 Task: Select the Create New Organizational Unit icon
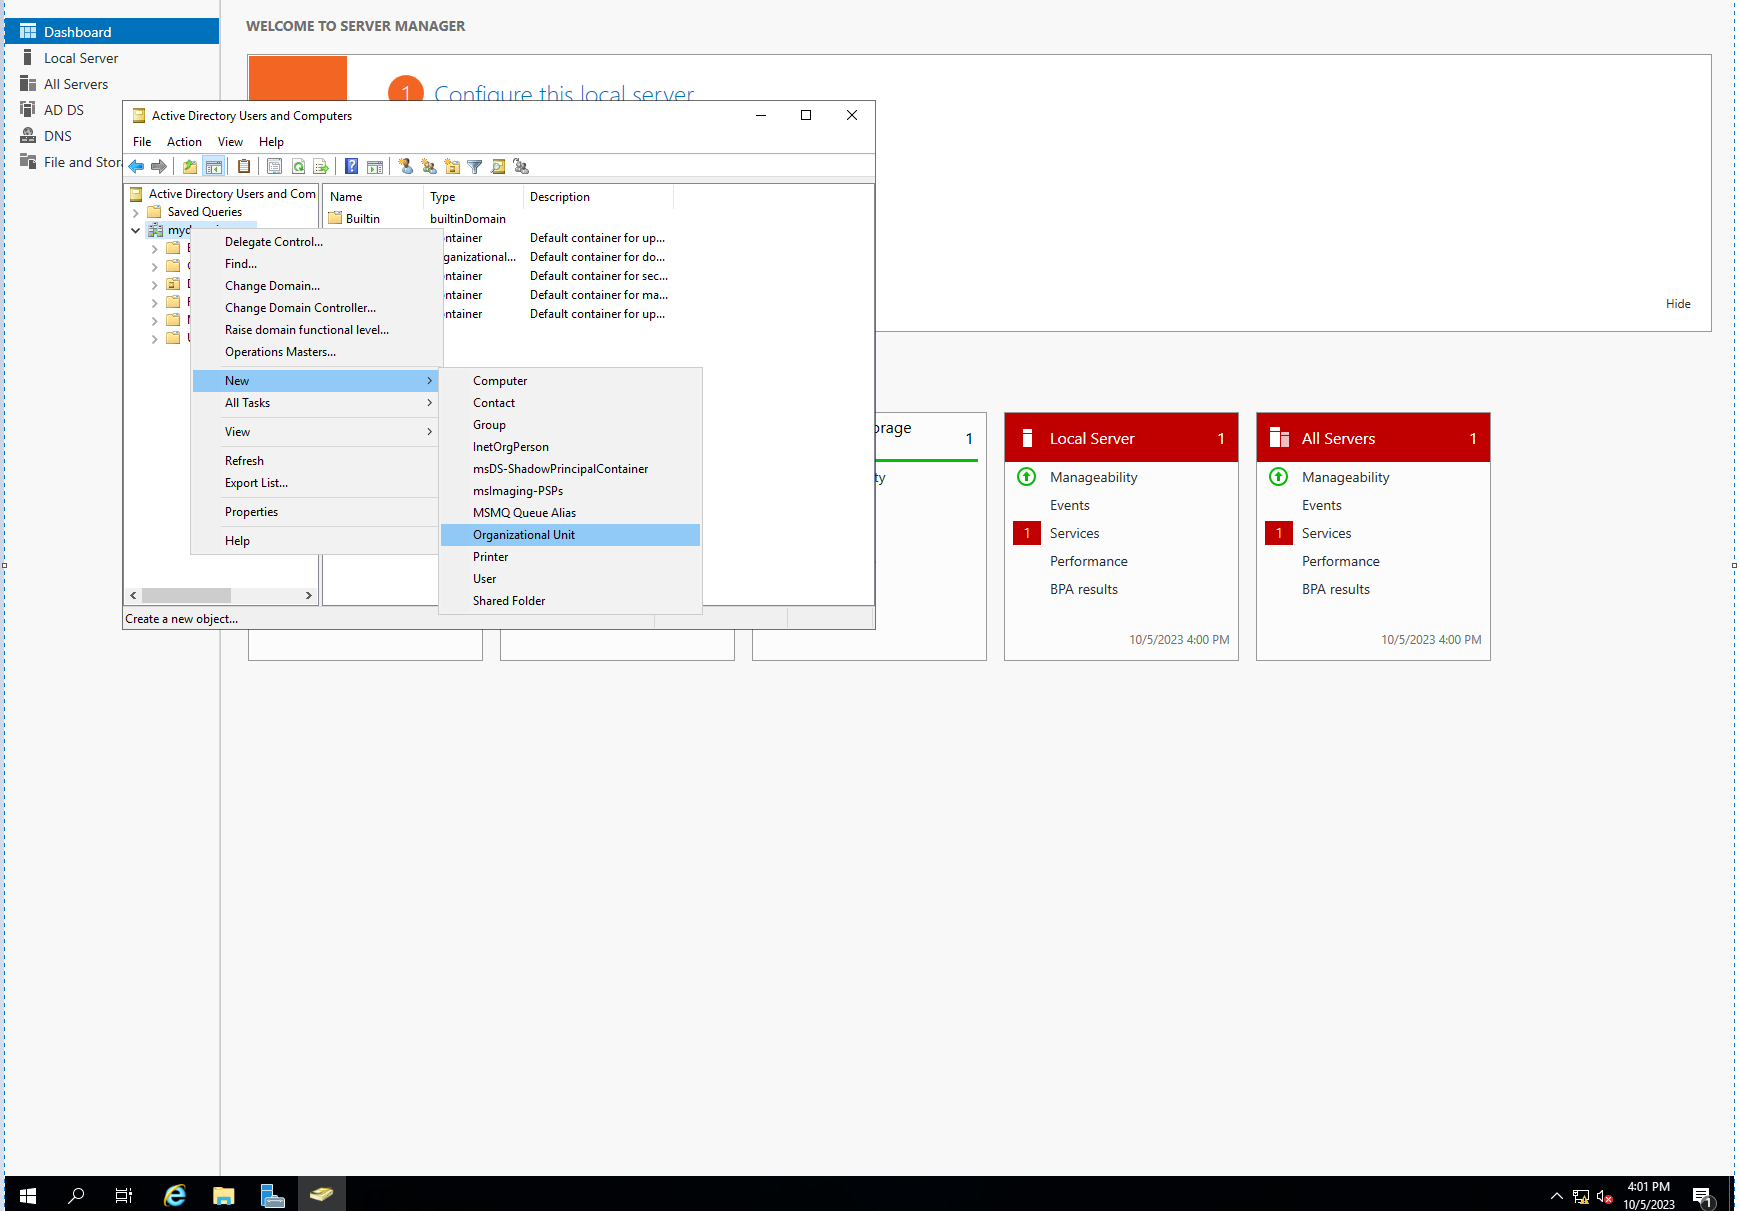point(452,166)
